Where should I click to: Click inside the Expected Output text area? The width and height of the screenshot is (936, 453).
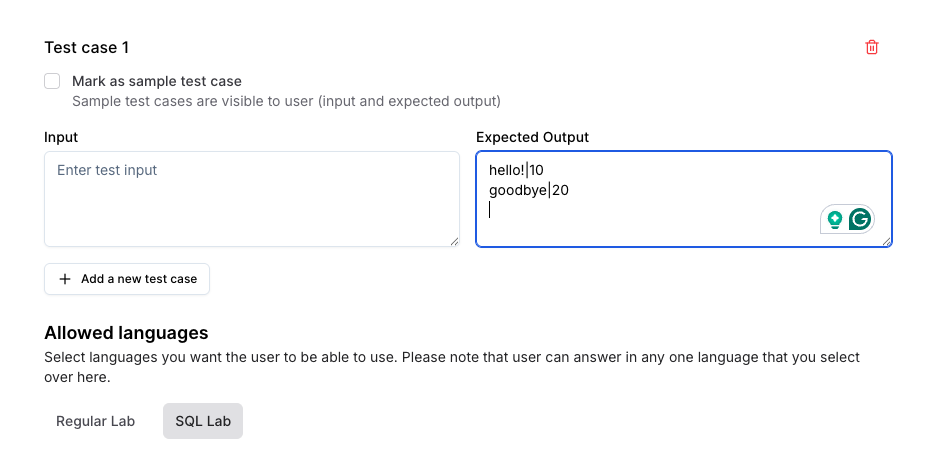tap(684, 199)
